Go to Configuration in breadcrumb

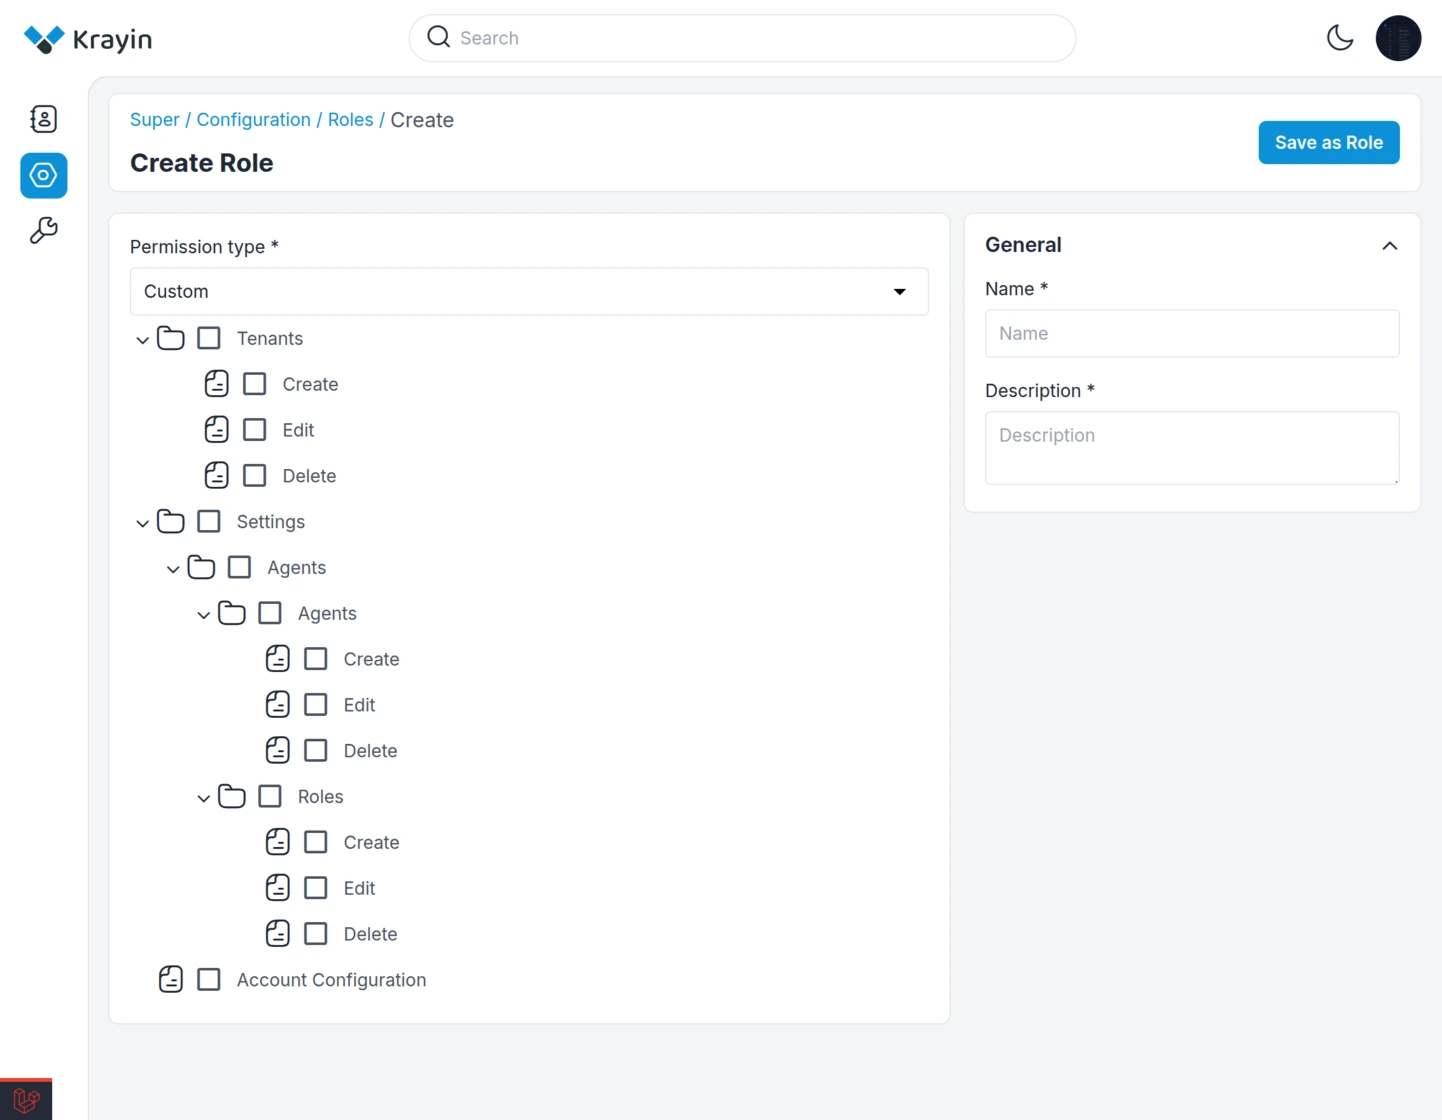[x=253, y=119]
